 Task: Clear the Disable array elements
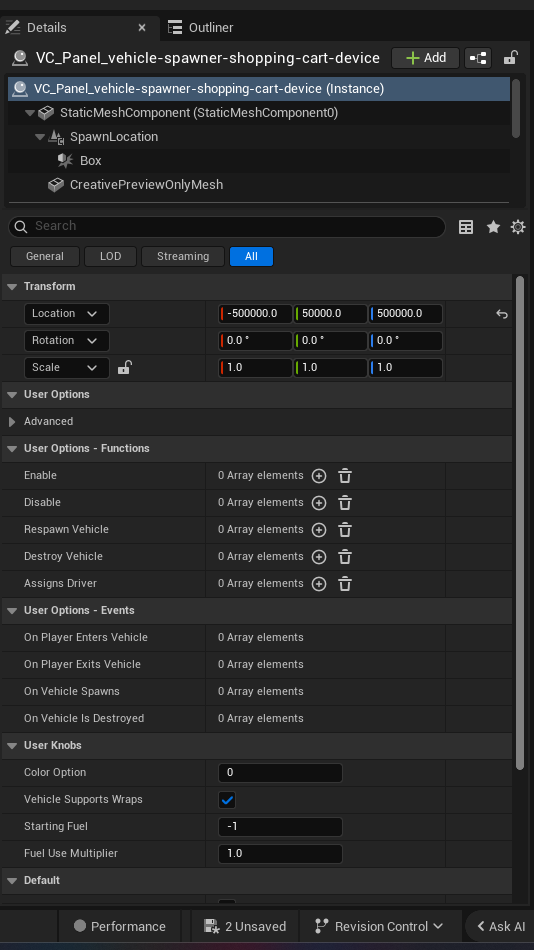(345, 503)
